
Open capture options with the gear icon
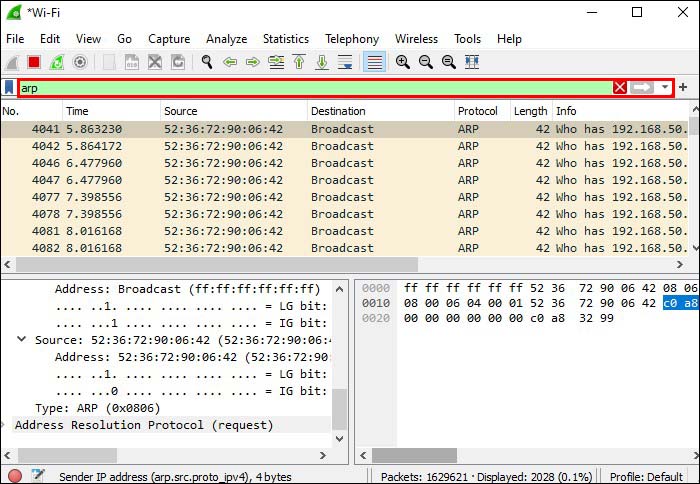[x=80, y=62]
